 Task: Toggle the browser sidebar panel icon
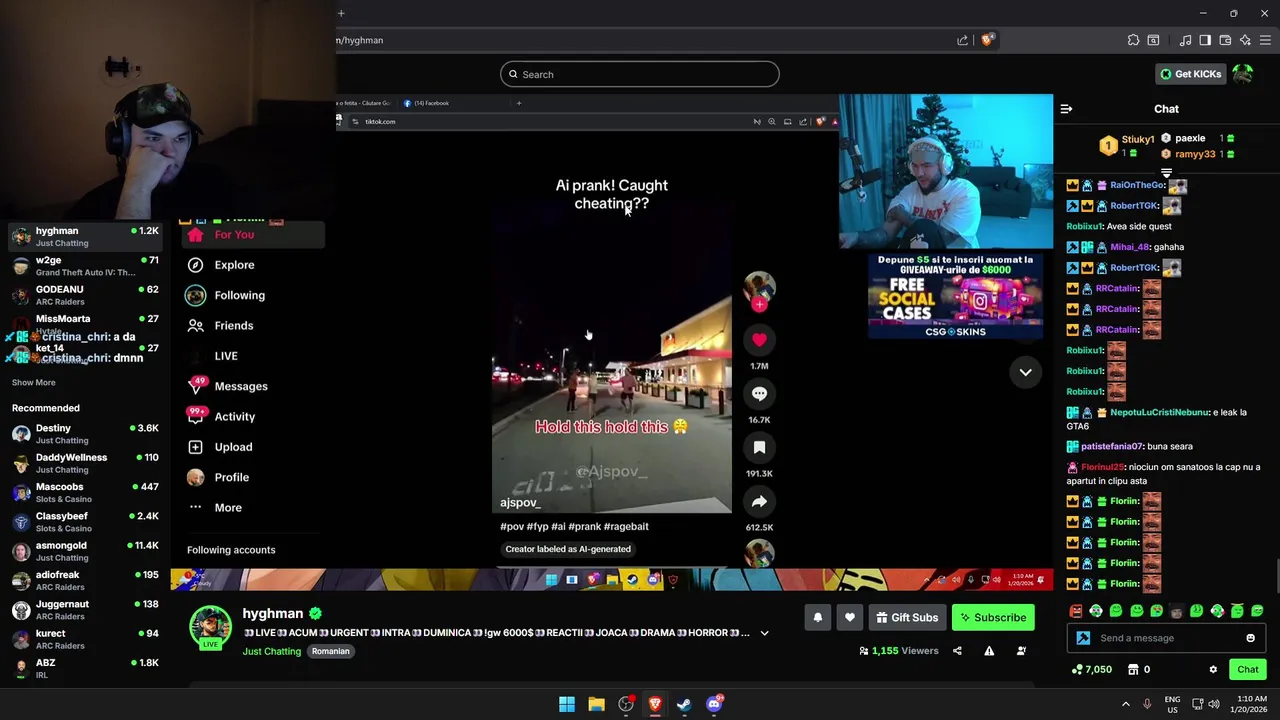click(1205, 40)
